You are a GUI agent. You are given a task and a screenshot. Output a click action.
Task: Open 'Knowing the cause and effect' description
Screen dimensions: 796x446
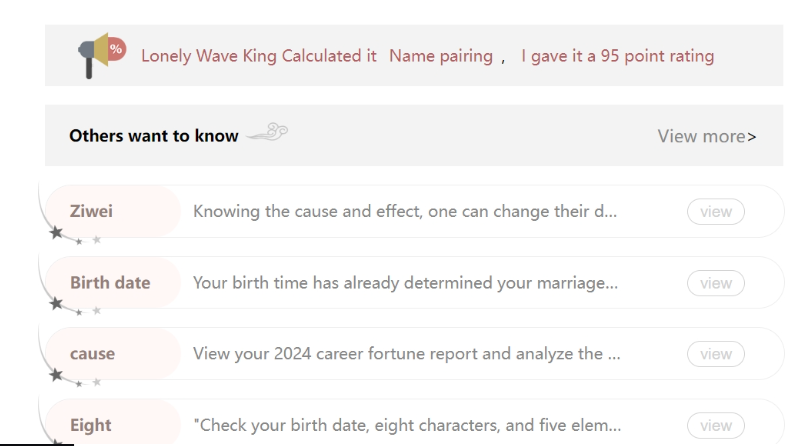coord(405,212)
